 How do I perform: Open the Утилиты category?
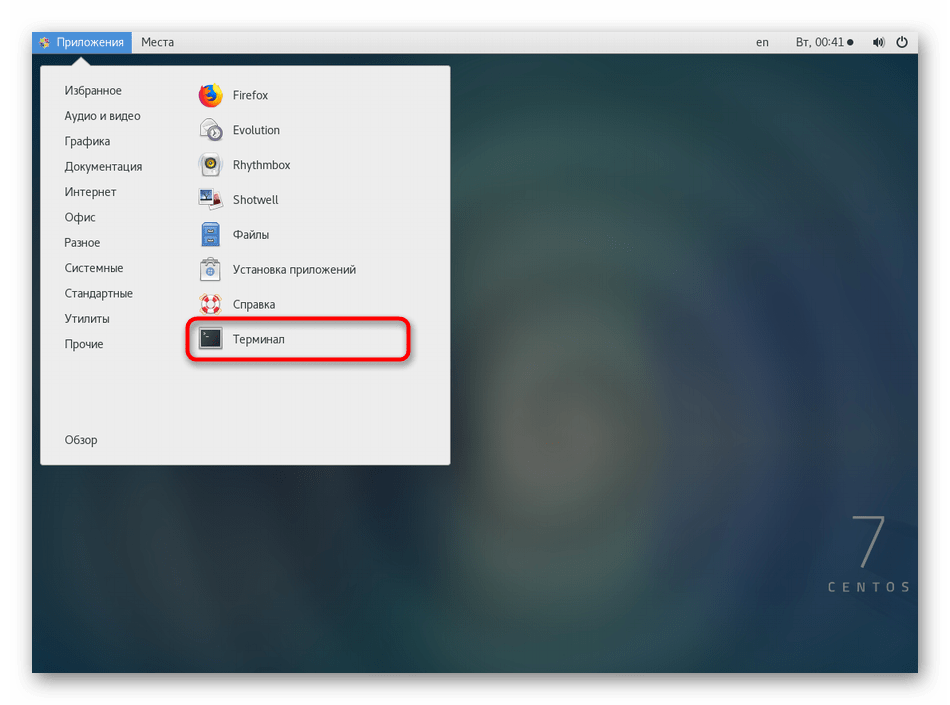click(x=87, y=319)
